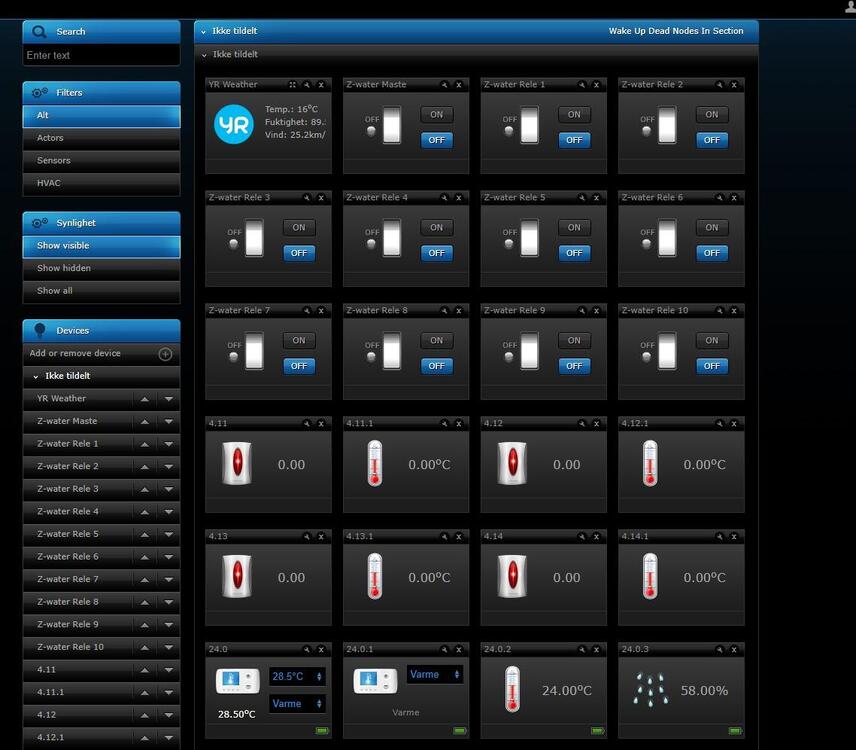This screenshot has width=856, height=750.
Task: Click the Search Enter text field
Action: coord(102,56)
